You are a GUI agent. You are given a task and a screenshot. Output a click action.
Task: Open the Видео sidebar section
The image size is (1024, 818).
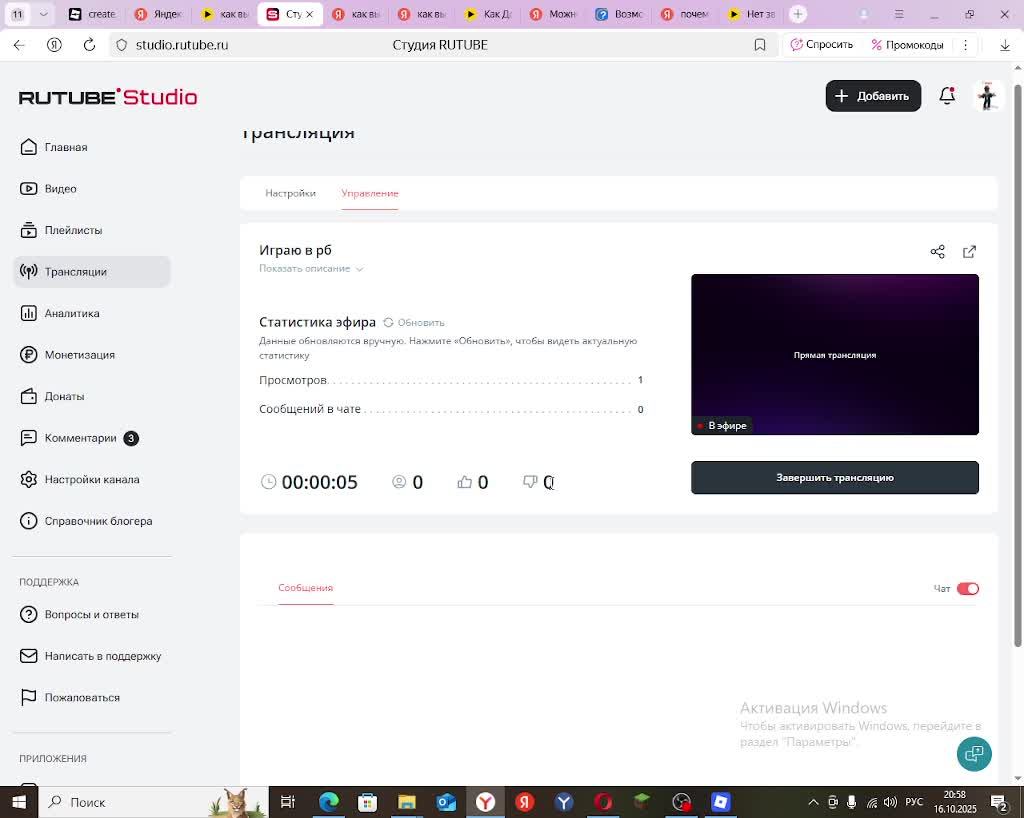pos(48,189)
